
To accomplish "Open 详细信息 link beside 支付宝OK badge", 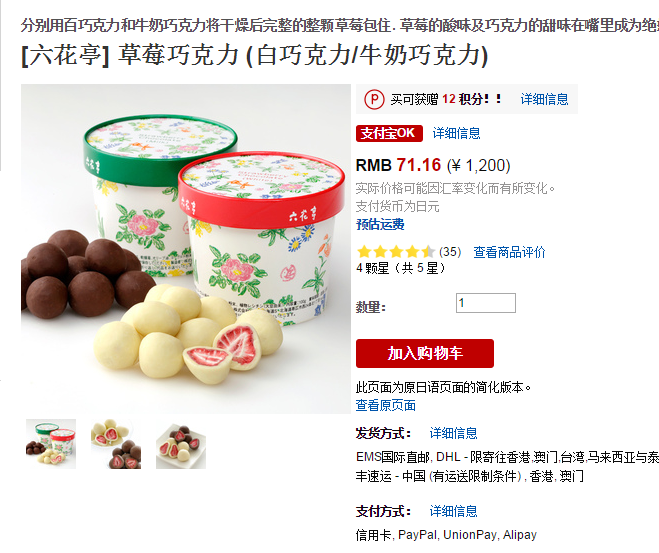I will [x=456, y=133].
